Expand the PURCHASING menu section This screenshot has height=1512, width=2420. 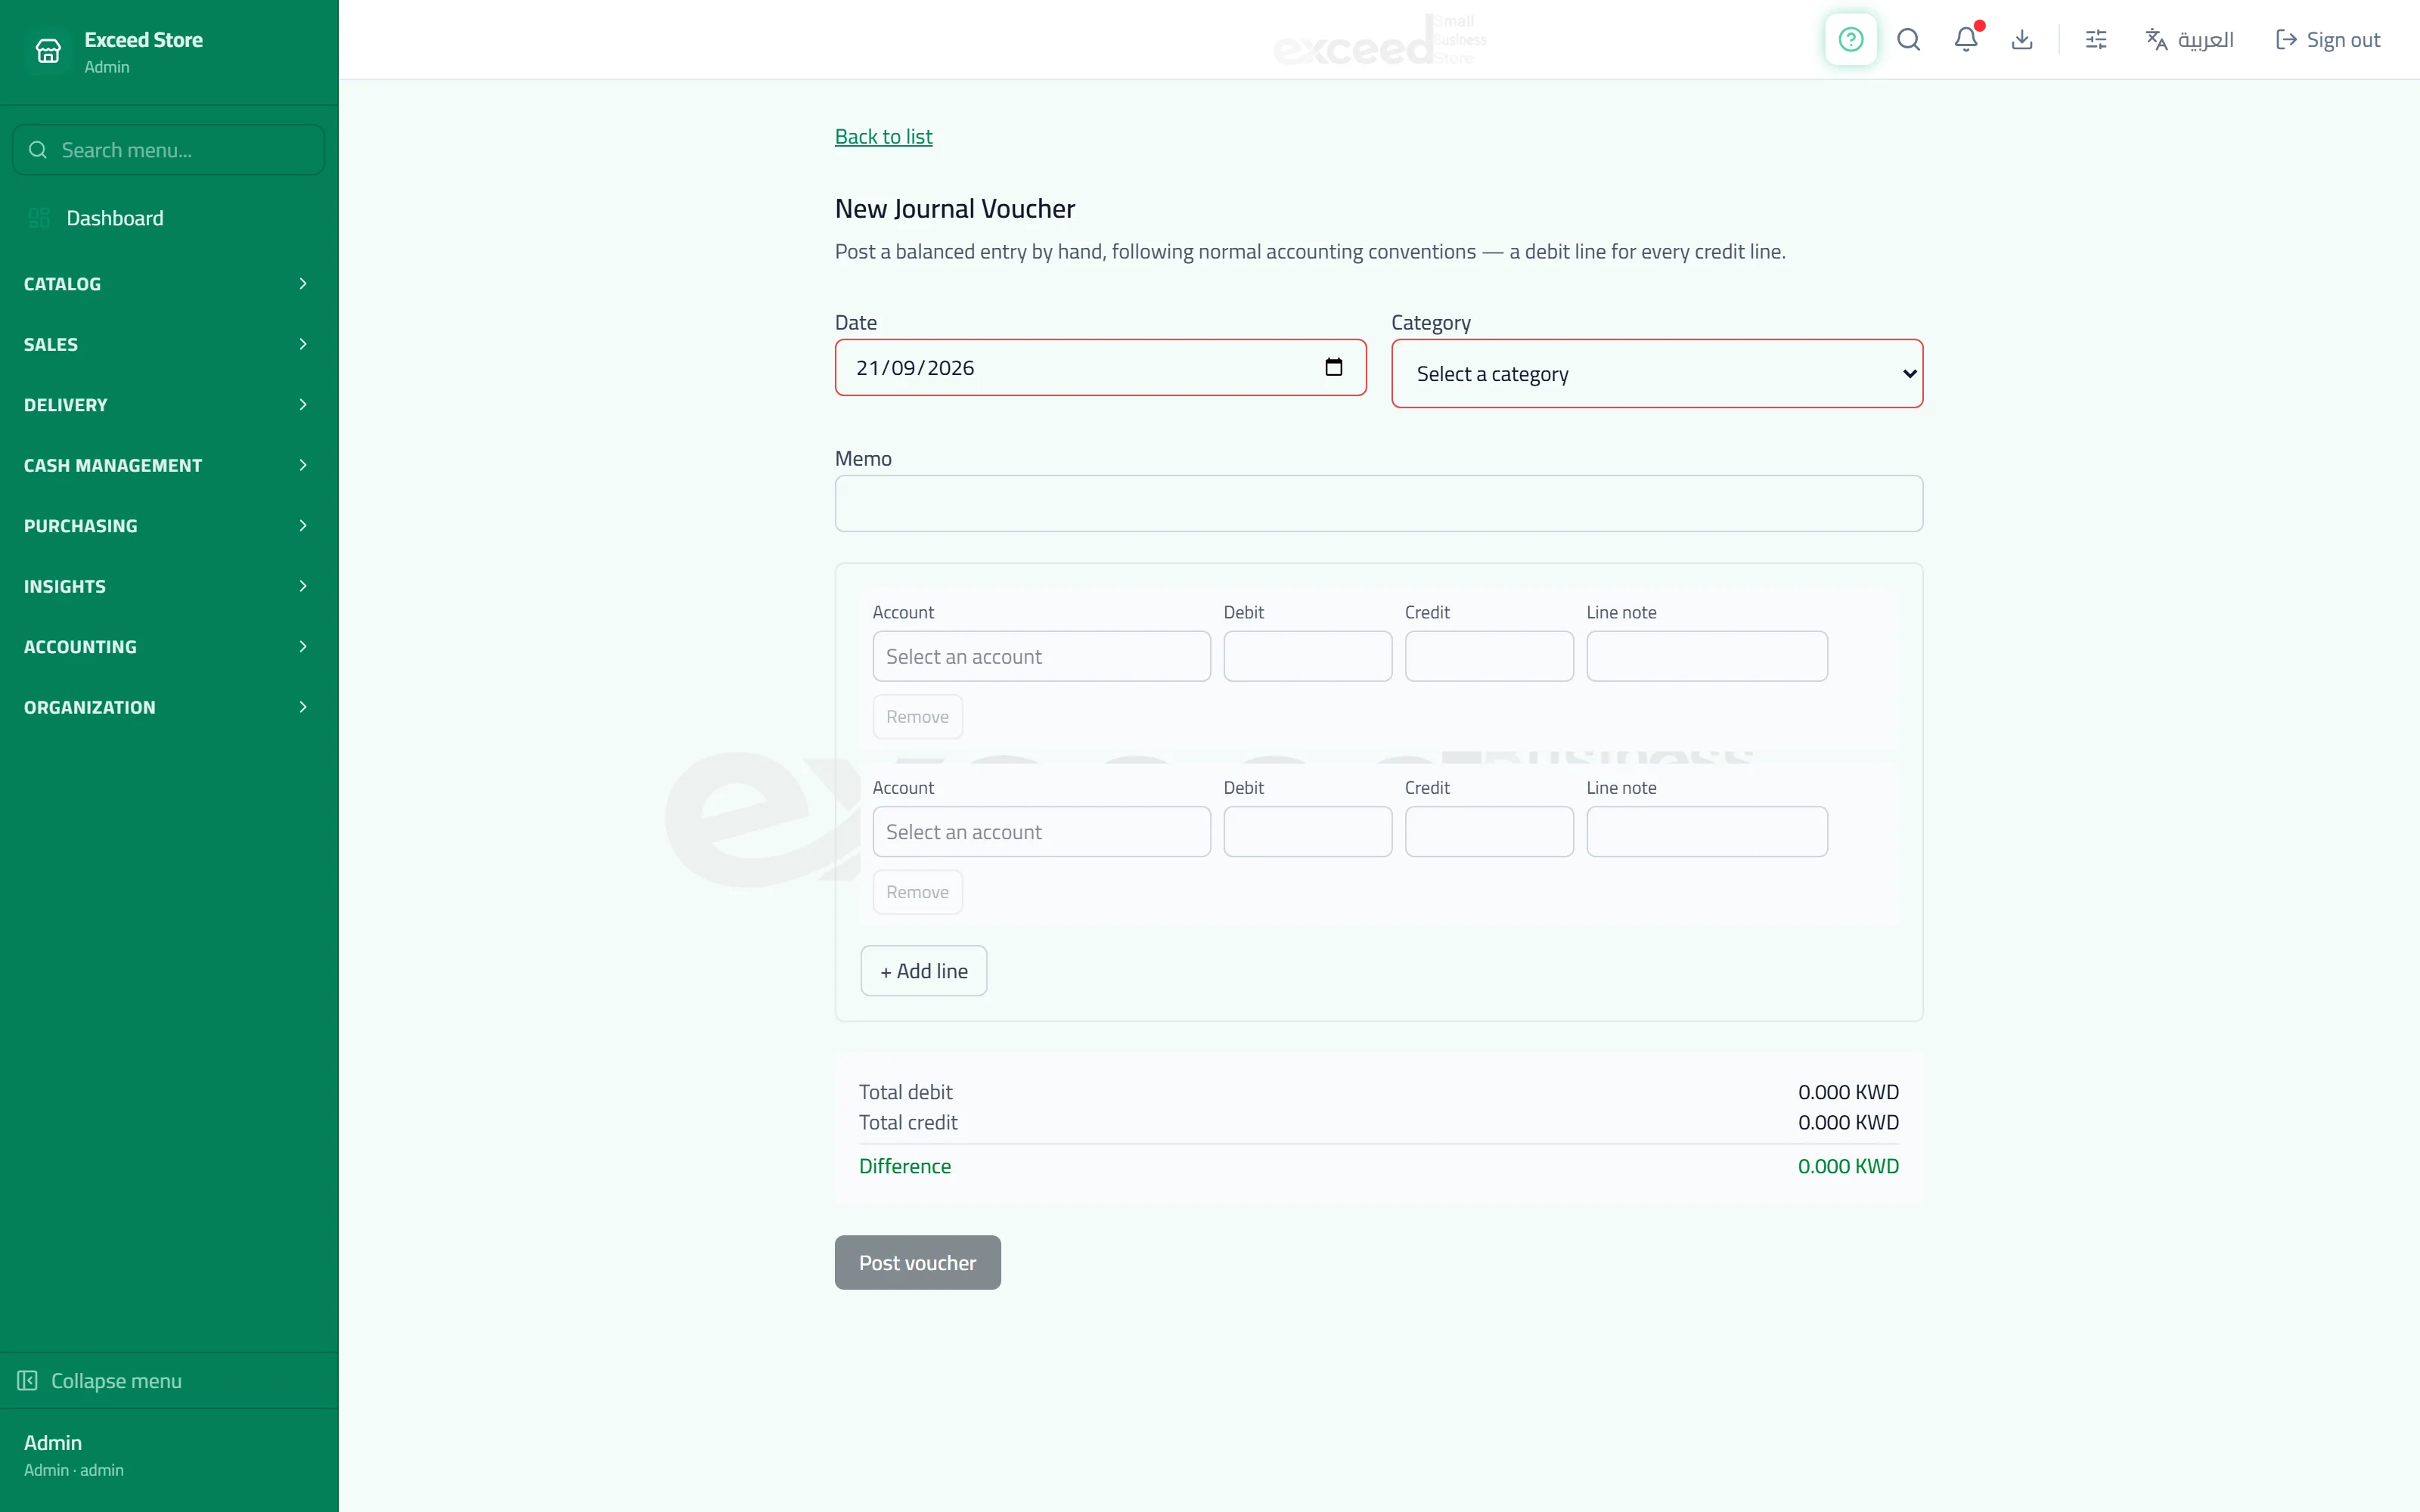pos(167,525)
